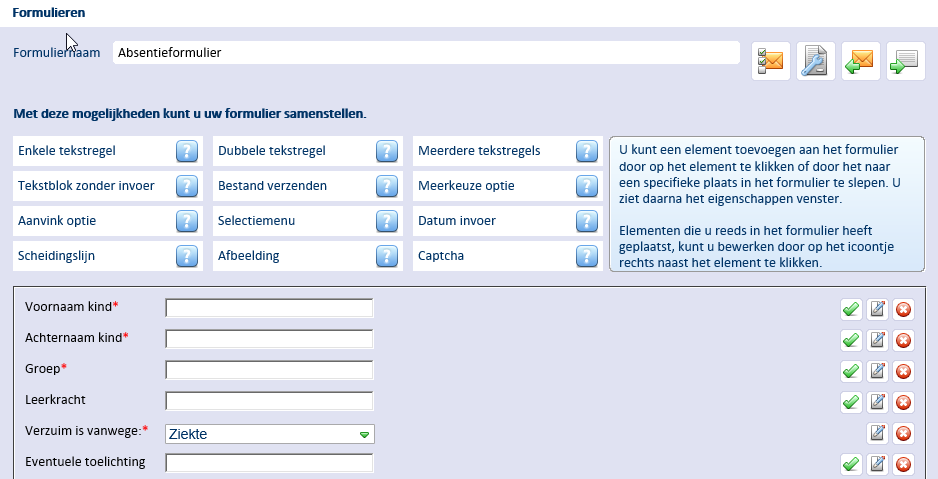The image size is (938, 479).
Task: Delete the Achternaam kind field
Action: pos(903,340)
